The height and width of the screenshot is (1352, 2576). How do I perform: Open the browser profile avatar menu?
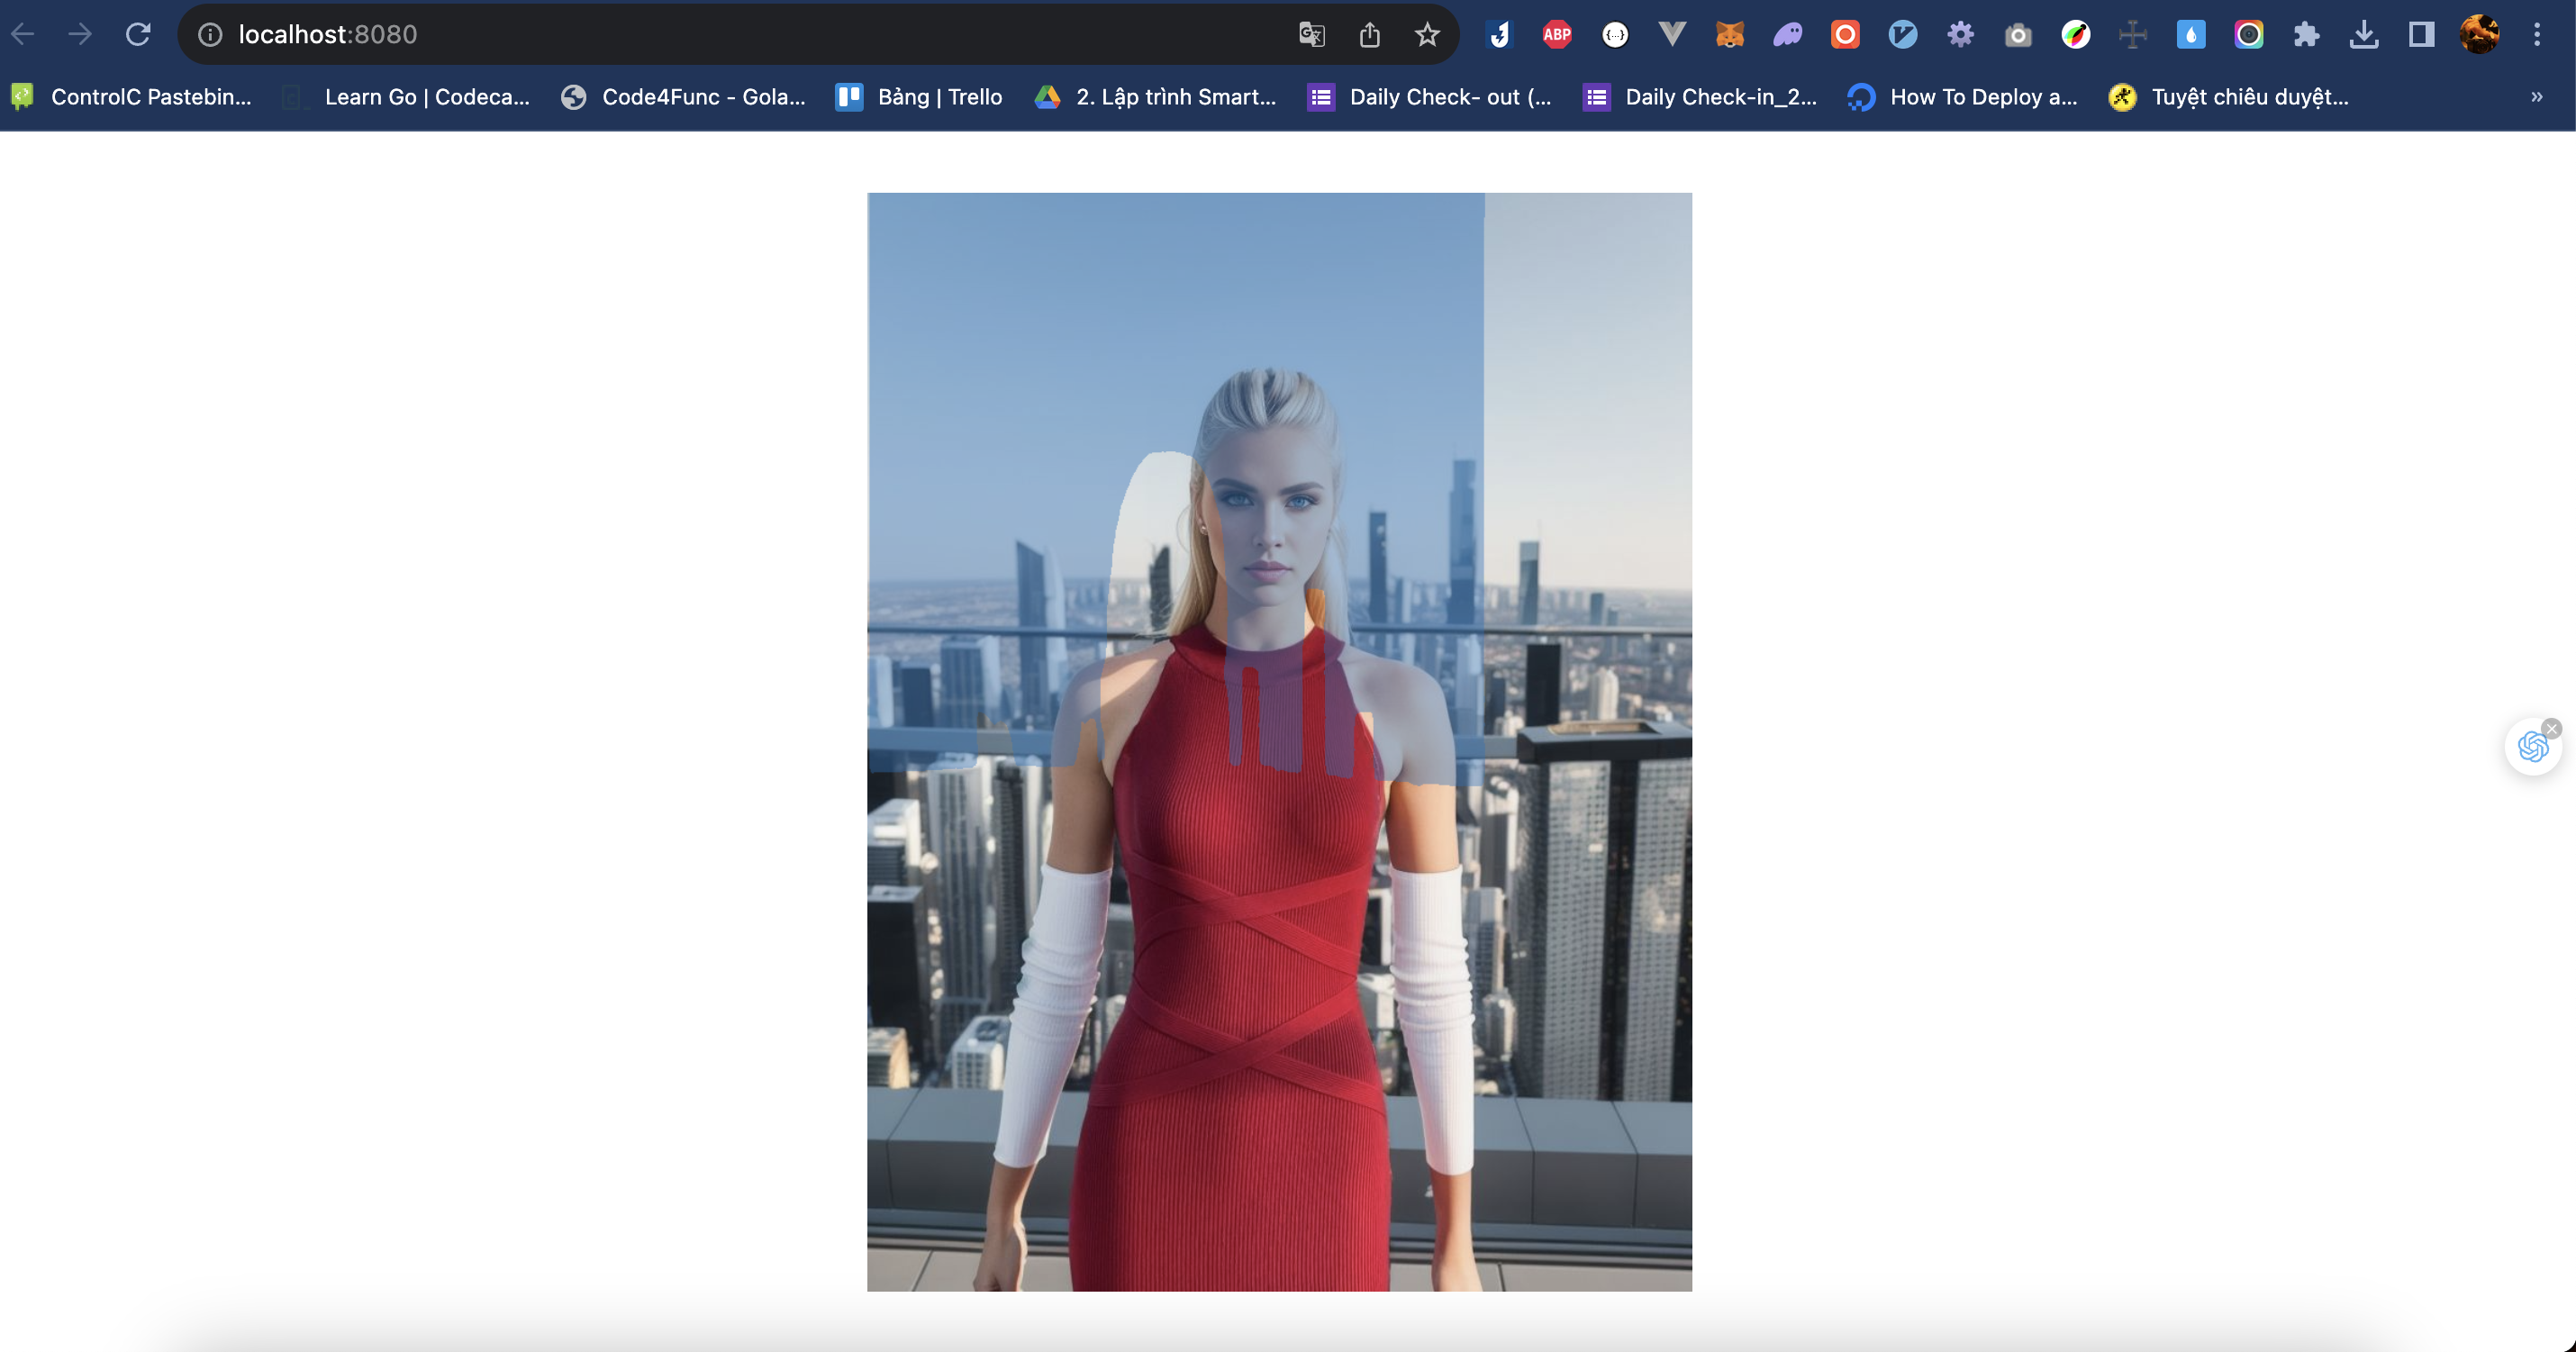coord(2480,34)
